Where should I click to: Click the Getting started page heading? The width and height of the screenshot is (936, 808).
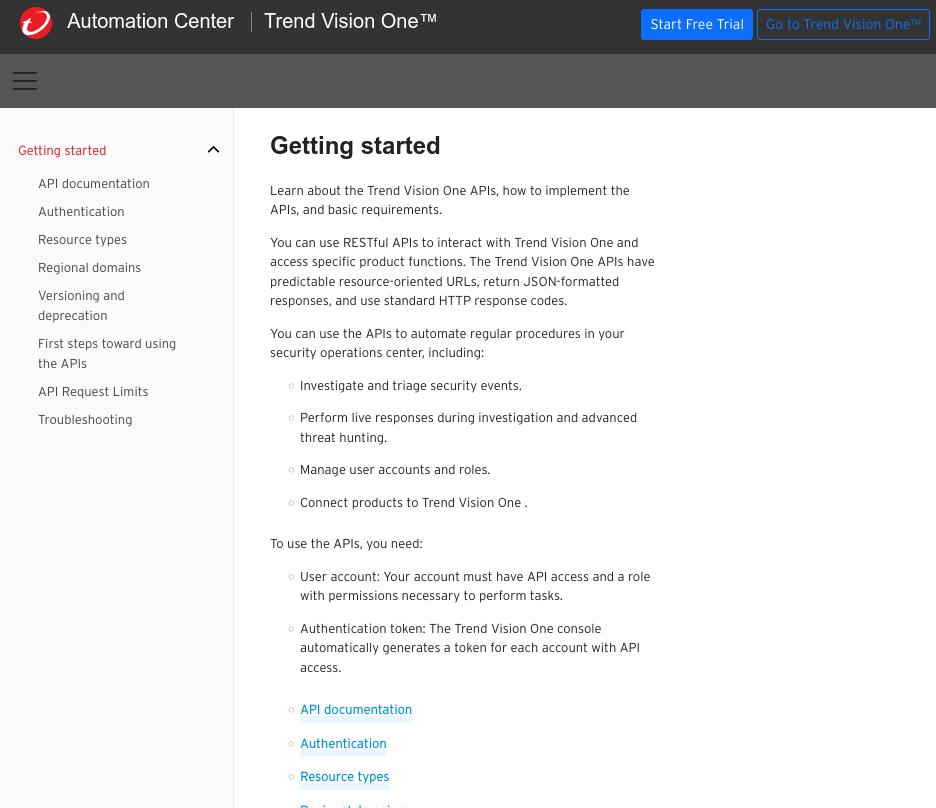355,146
